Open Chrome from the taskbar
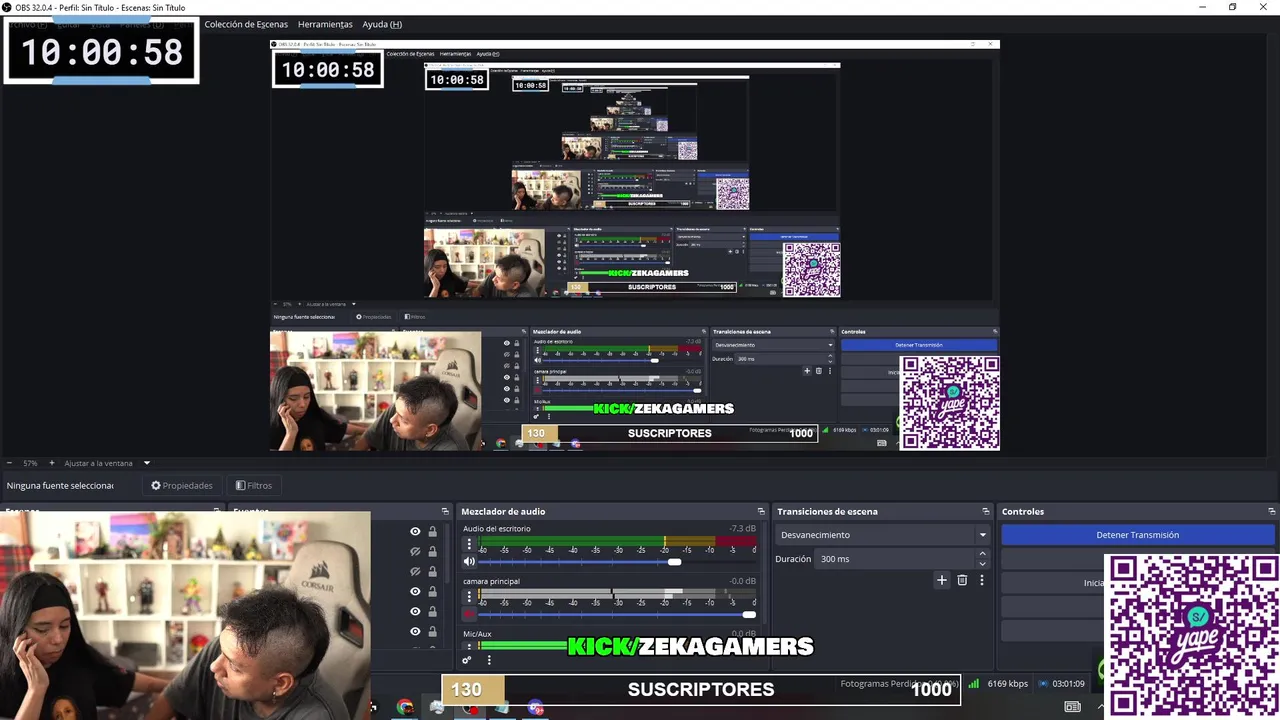This screenshot has width=1280, height=720. 405,707
